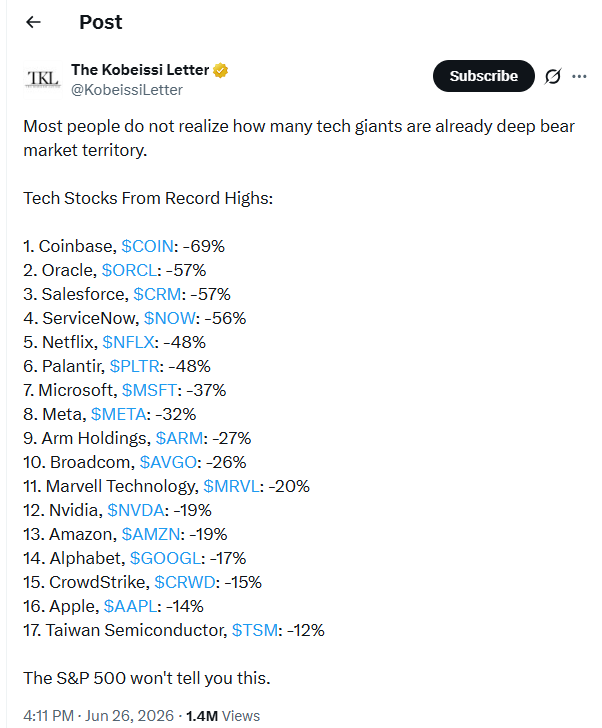Open the @KobeissiLetter handle link
Screen dimensions: 602x728
pyautogui.click(x=127, y=90)
